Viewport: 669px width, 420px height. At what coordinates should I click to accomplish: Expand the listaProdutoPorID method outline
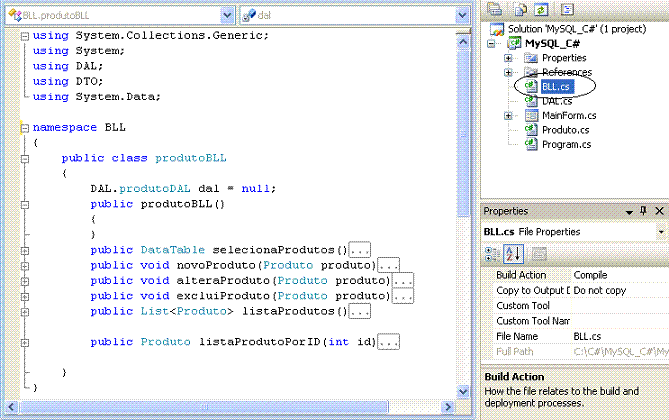[25, 342]
